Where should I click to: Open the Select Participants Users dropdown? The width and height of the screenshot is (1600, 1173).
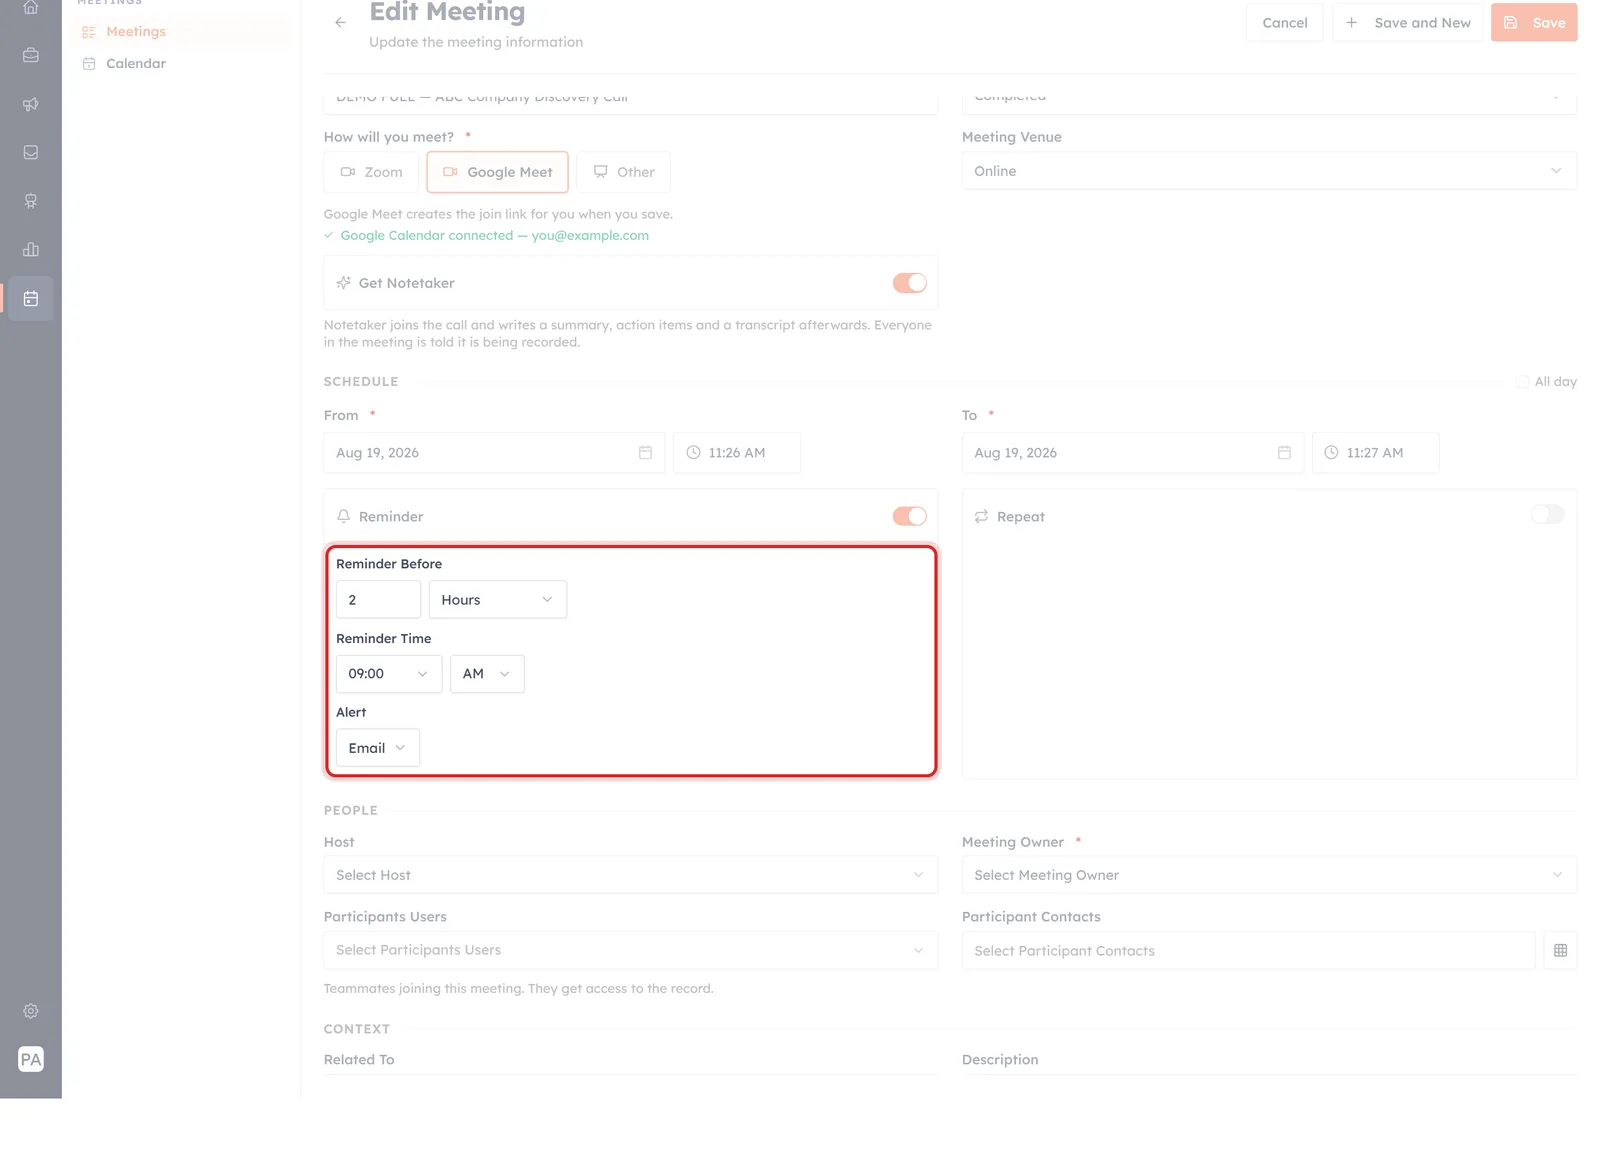[x=631, y=950]
